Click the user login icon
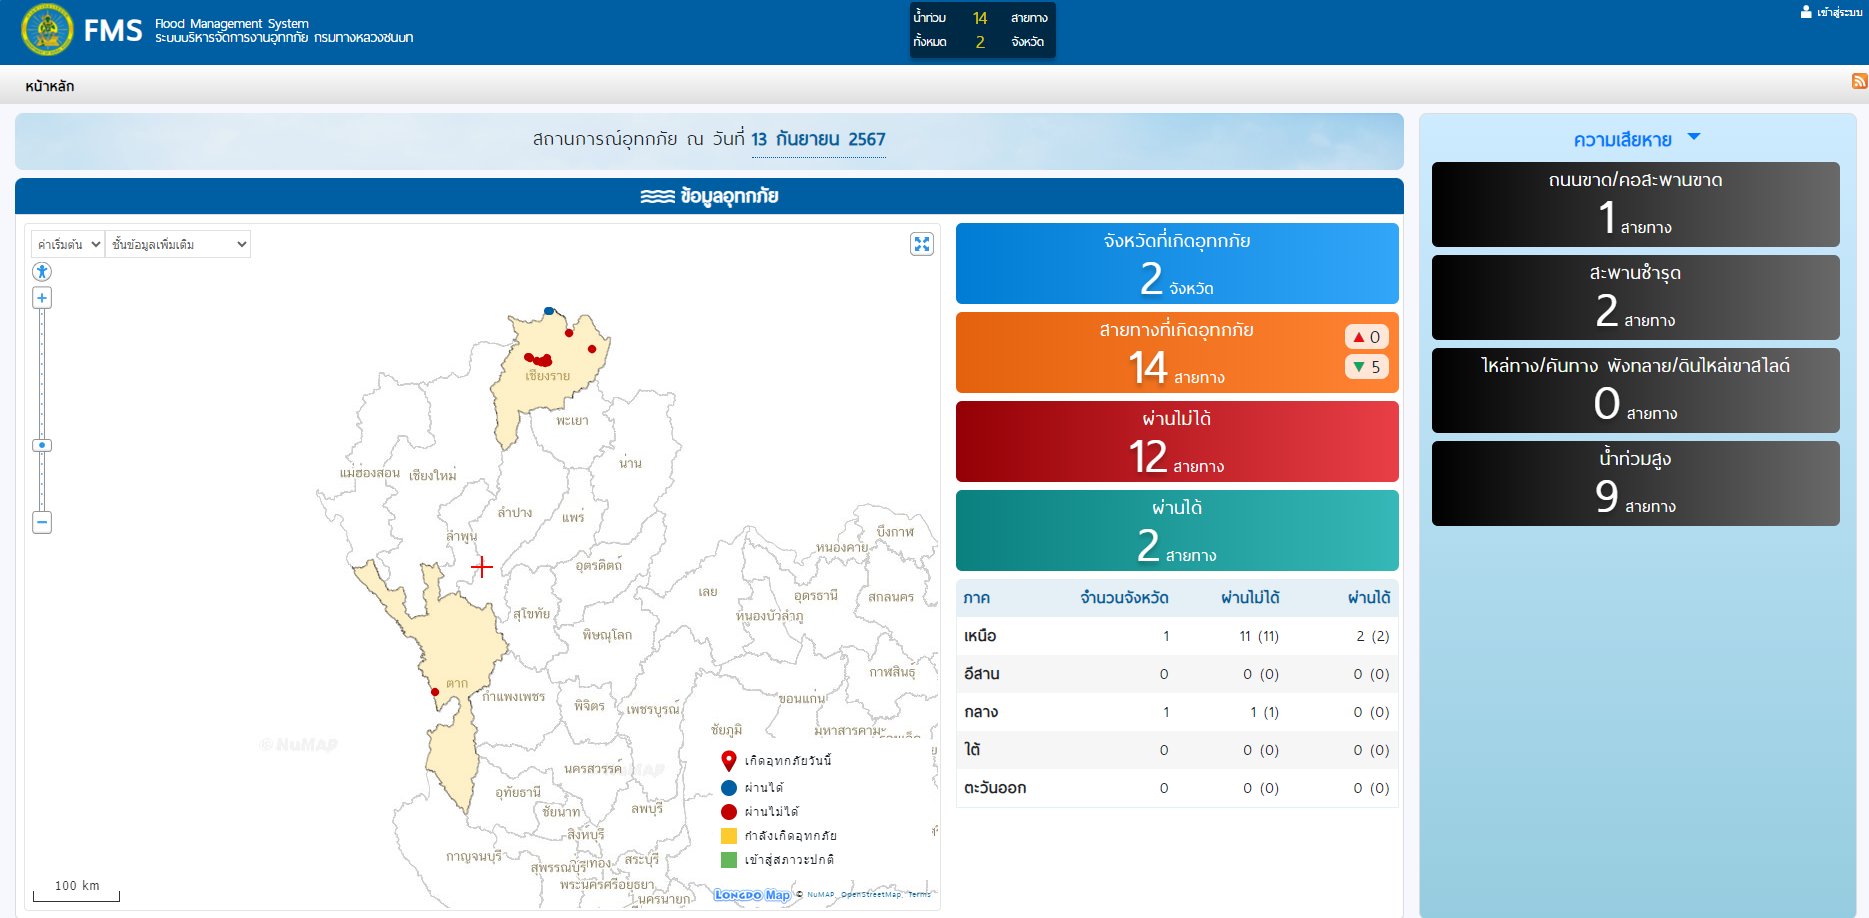Image resolution: width=1869 pixels, height=918 pixels. click(1806, 12)
